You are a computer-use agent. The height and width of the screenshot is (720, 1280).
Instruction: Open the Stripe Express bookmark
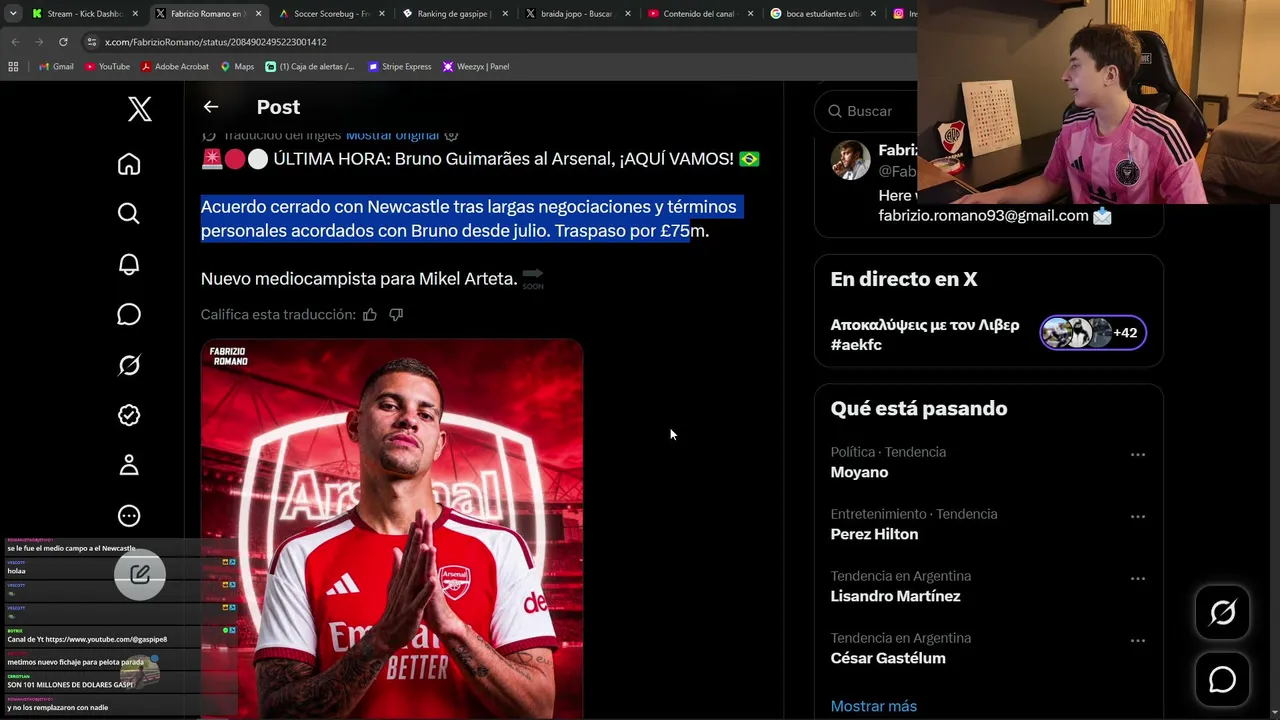[x=400, y=67]
